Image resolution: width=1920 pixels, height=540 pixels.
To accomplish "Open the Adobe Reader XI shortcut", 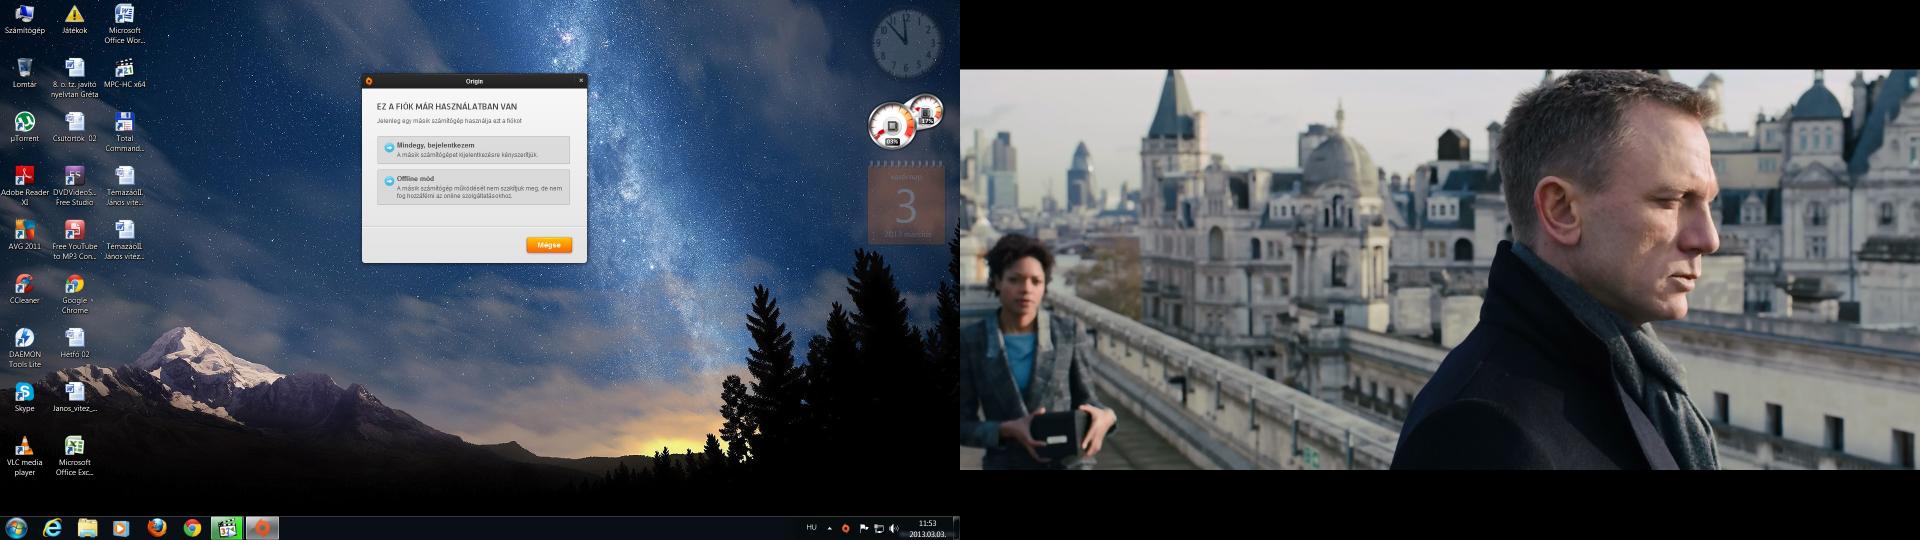I will 24,187.
